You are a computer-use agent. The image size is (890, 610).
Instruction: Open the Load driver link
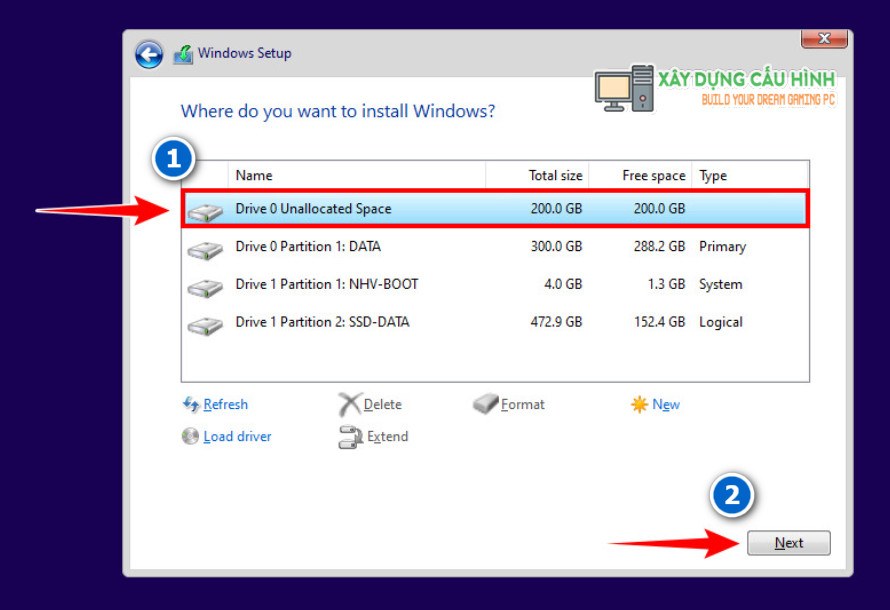237,436
